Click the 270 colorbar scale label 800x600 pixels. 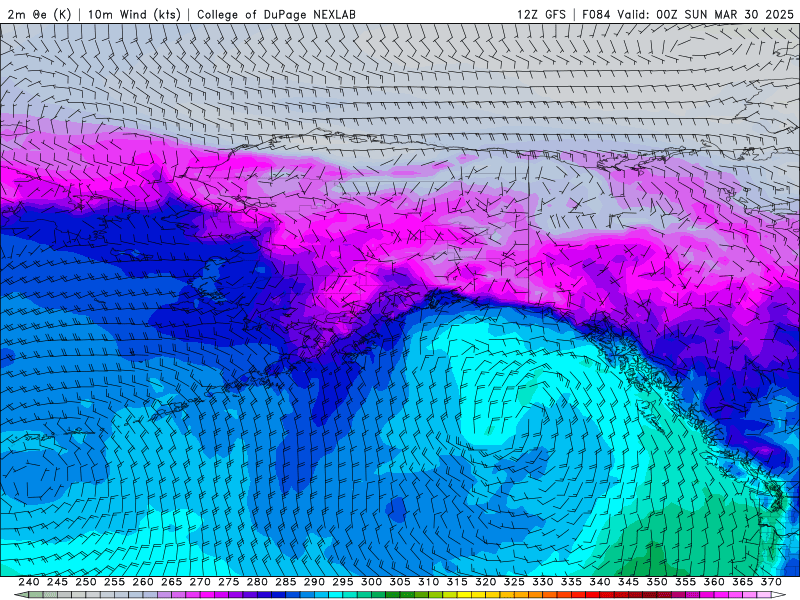200,582
